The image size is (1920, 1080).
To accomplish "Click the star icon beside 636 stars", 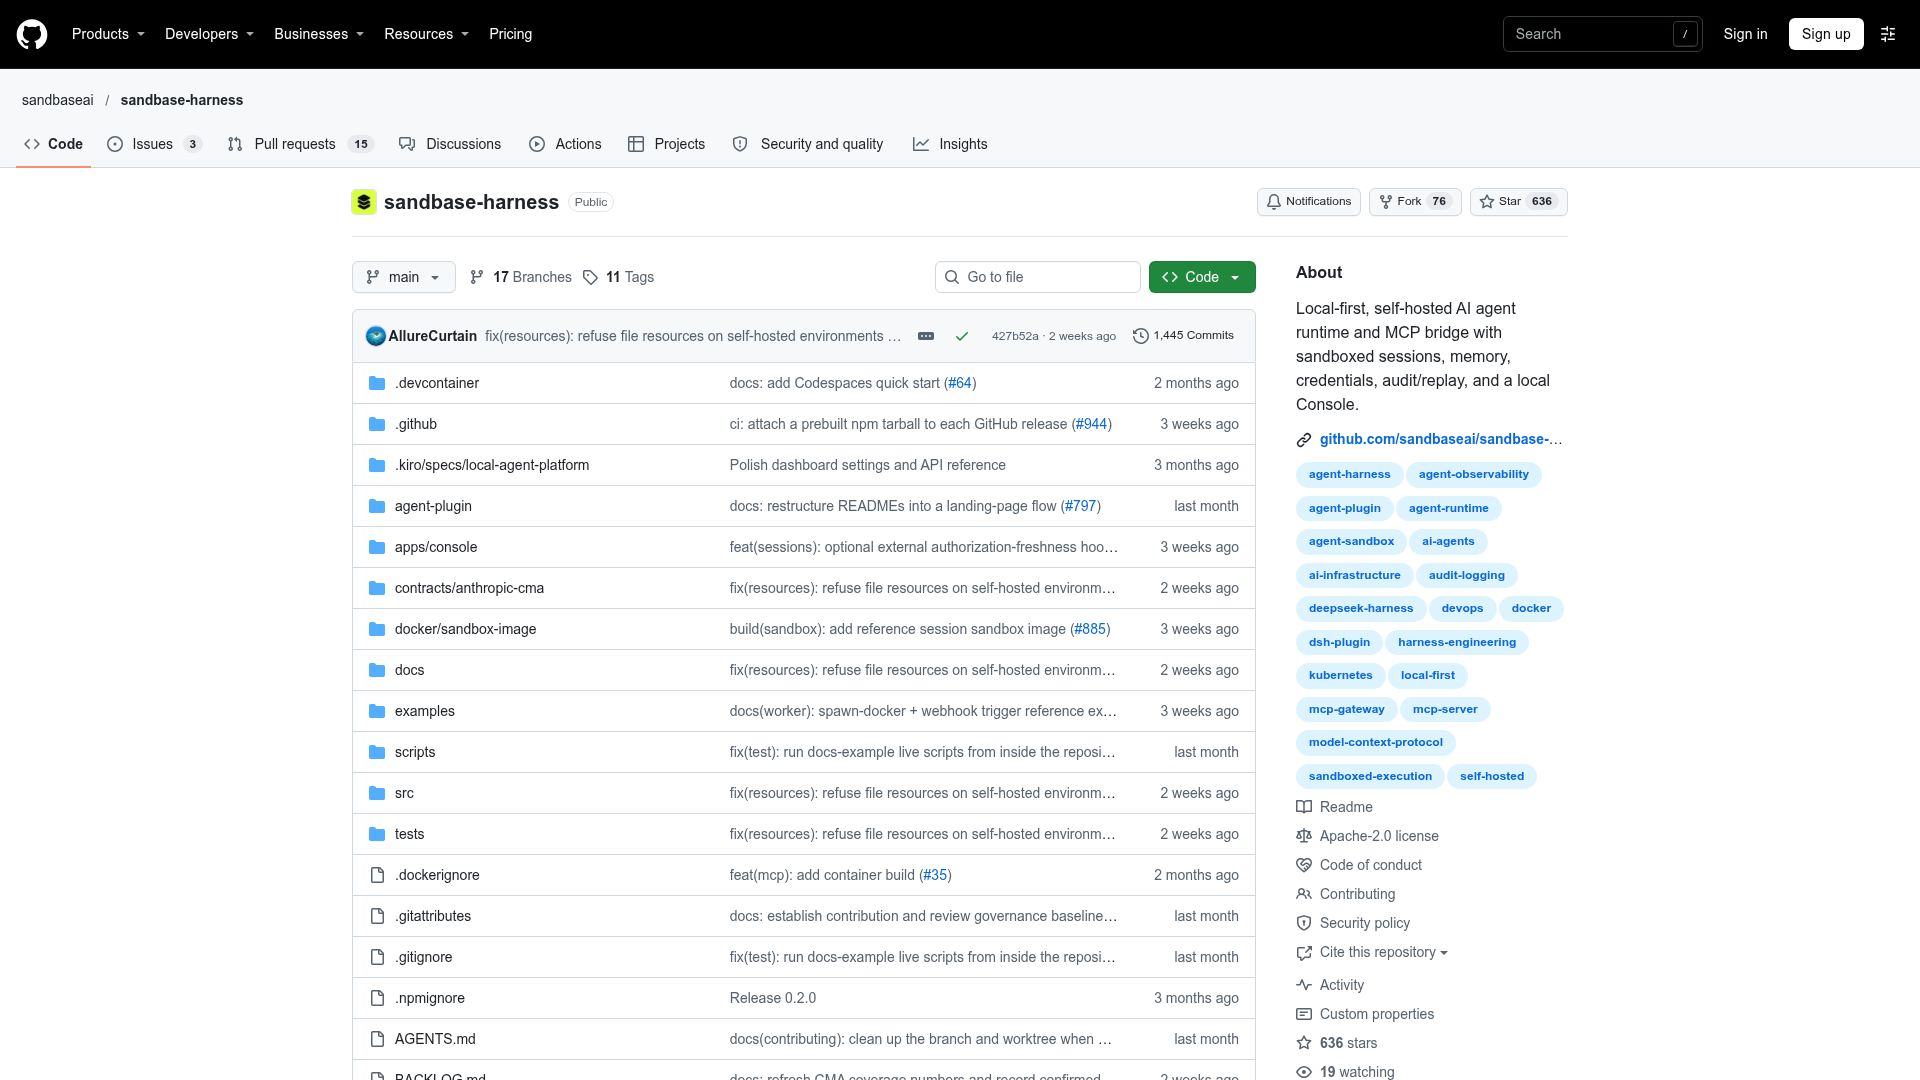I will pyautogui.click(x=1304, y=1043).
